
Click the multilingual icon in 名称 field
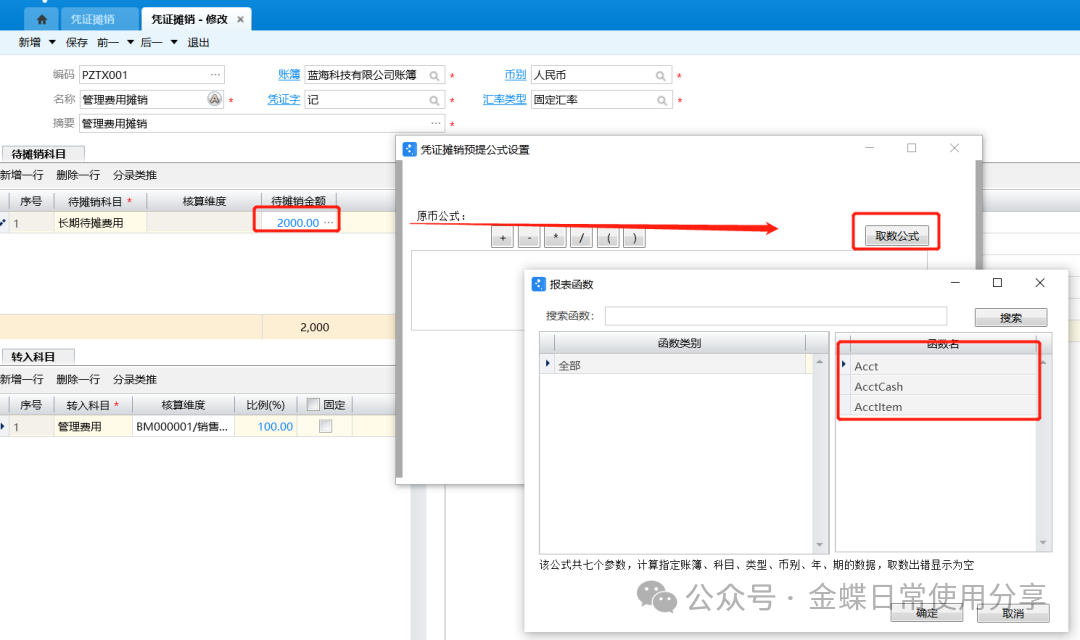point(214,99)
